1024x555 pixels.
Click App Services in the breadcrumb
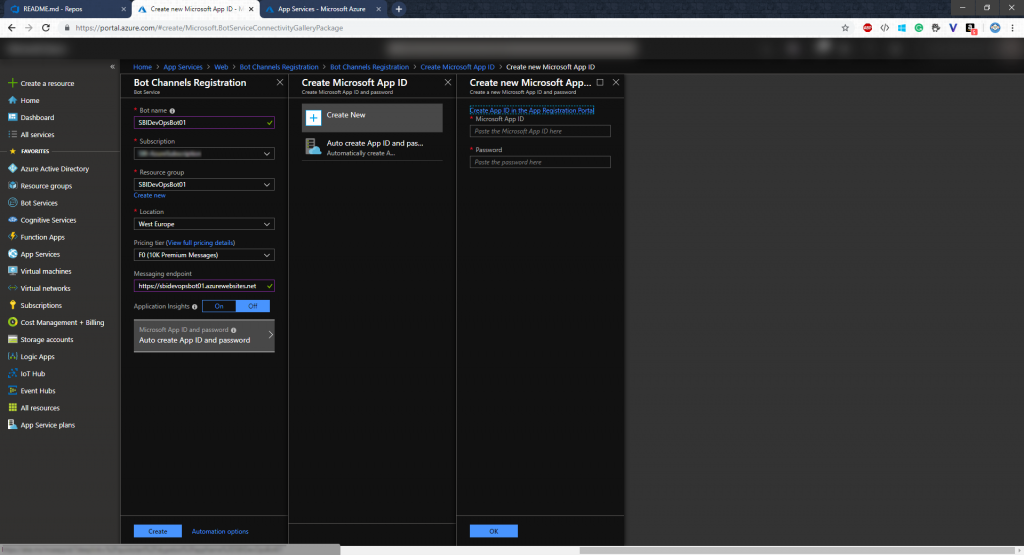[x=183, y=67]
